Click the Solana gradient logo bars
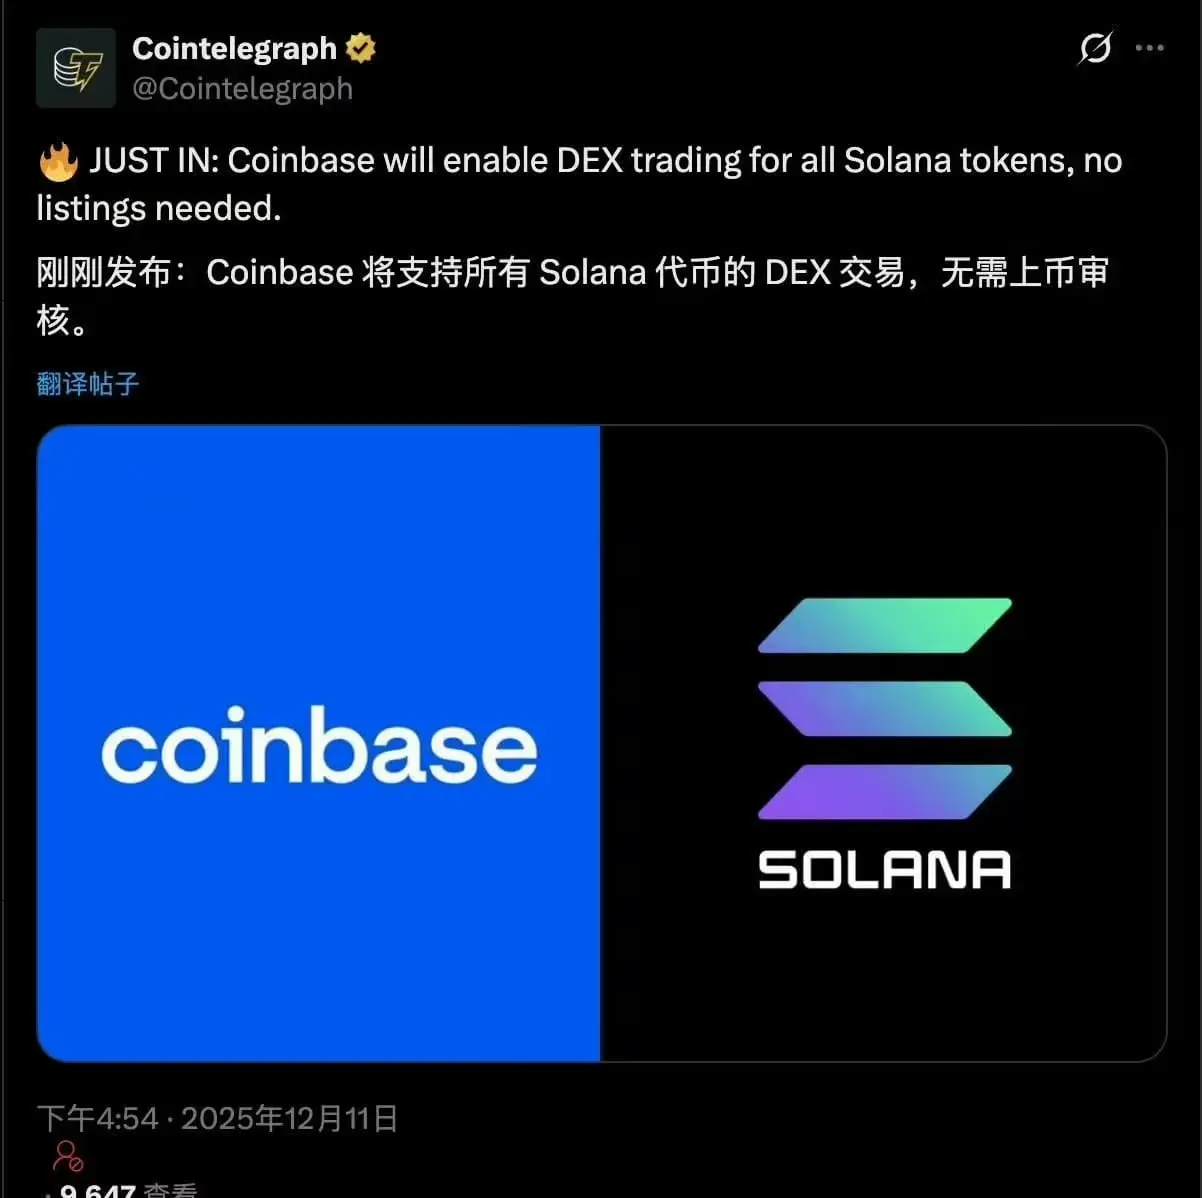This screenshot has height=1198, width=1202. coord(885,709)
